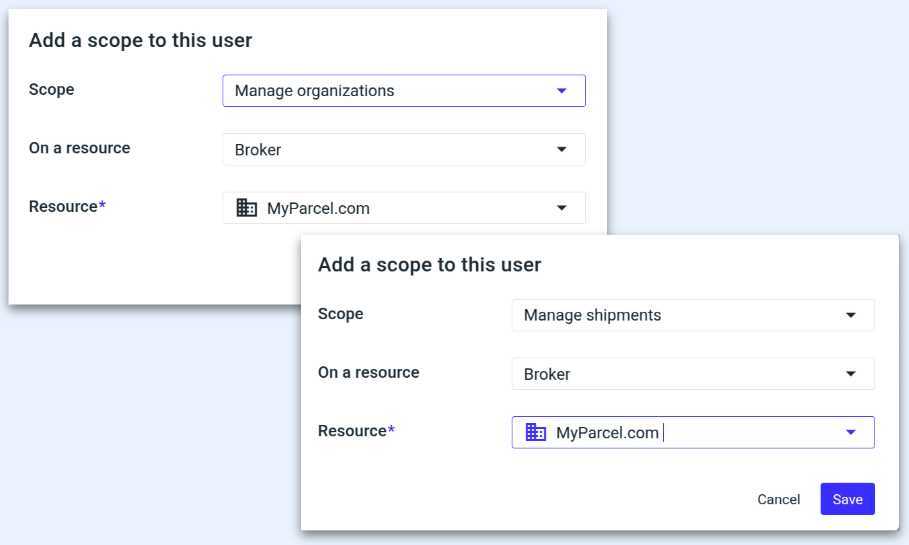909x545 pixels.
Task: Focus the MyParcel.com text in the front Resource field
Action: point(607,432)
